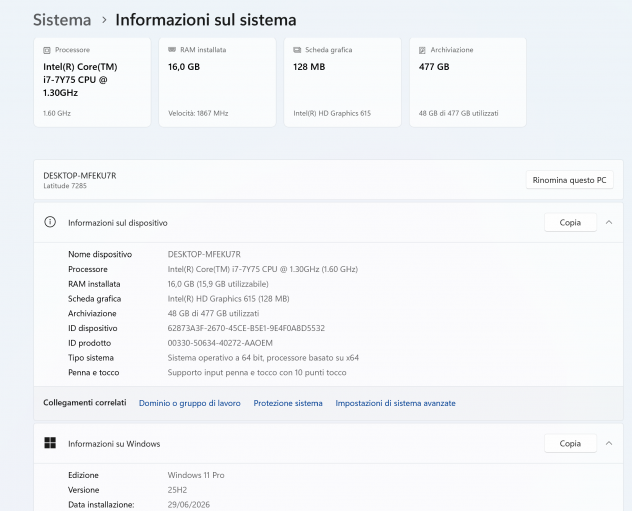
Task: Click the Penna e tocco value text
Action: (x=257, y=372)
